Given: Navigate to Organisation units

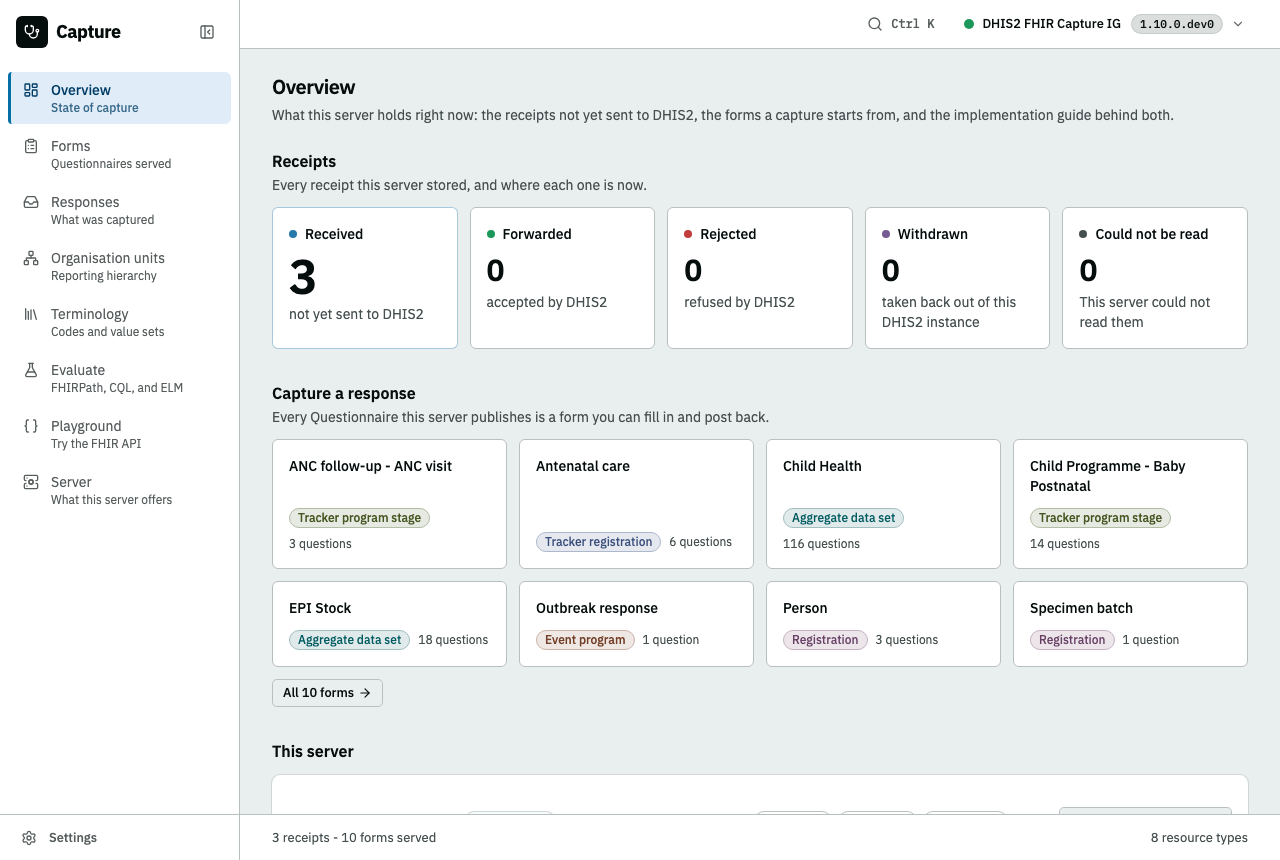Looking at the screenshot, I should tap(119, 266).
